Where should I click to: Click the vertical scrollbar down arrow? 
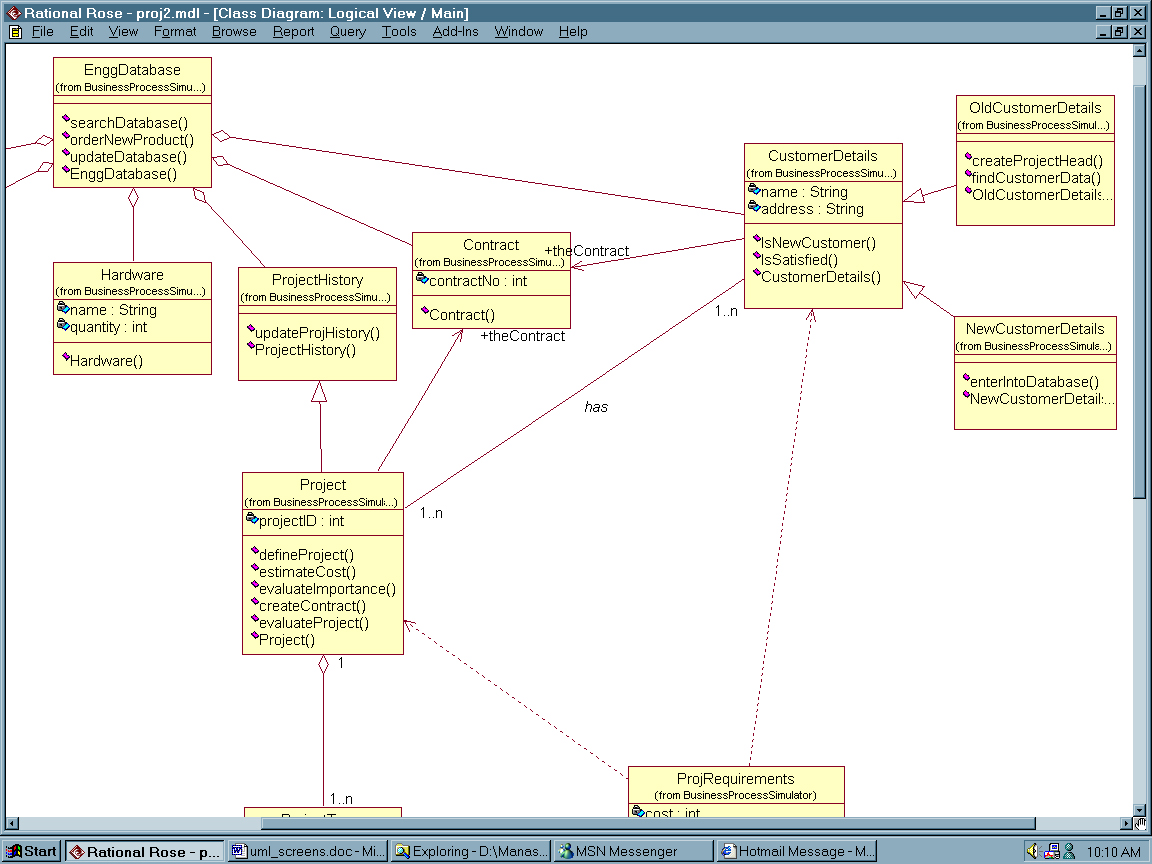pyautogui.click(x=1140, y=810)
